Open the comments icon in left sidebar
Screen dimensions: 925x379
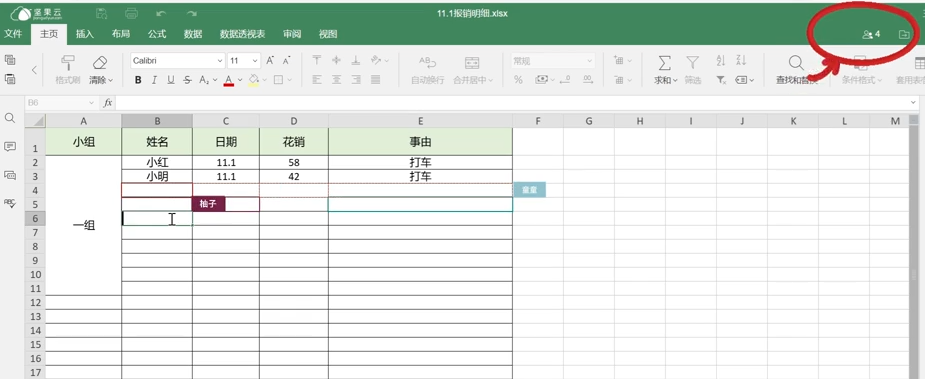click(9, 146)
